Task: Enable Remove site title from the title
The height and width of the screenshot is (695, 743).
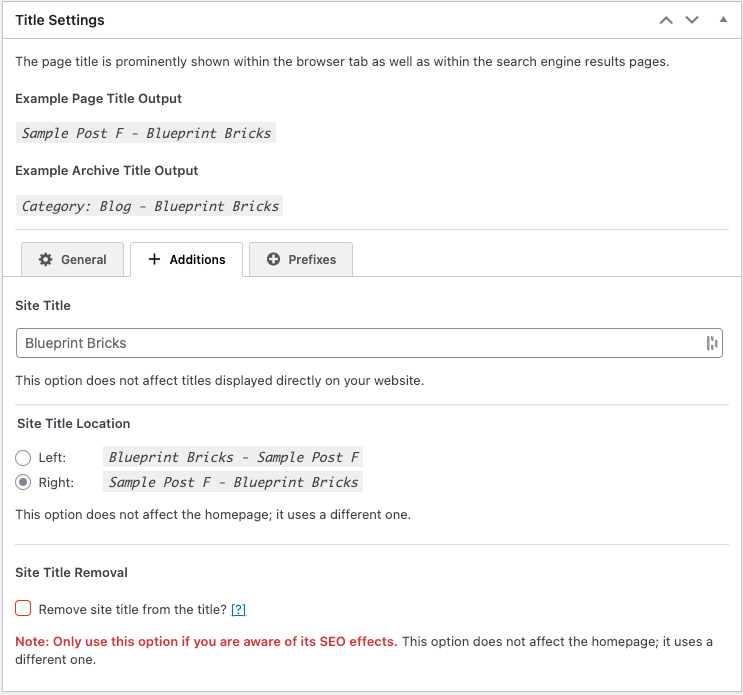Action: point(23,608)
